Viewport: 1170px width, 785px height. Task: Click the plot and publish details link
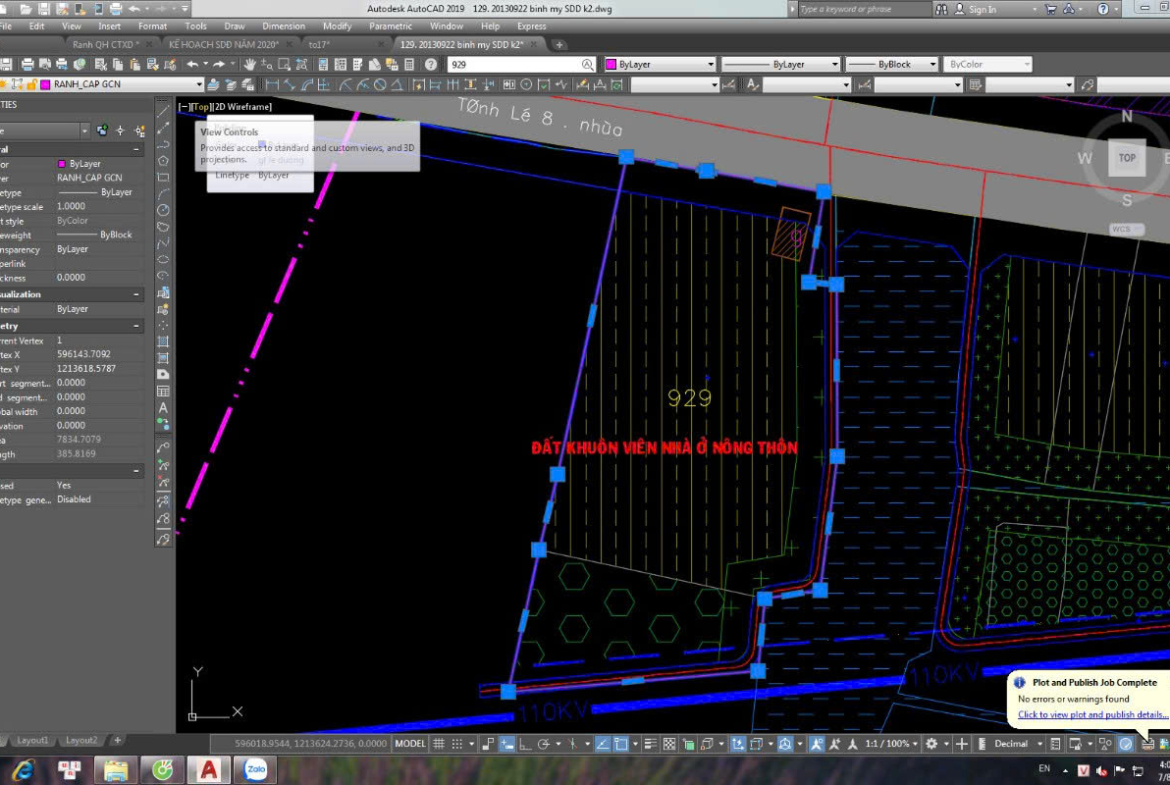click(x=1092, y=715)
